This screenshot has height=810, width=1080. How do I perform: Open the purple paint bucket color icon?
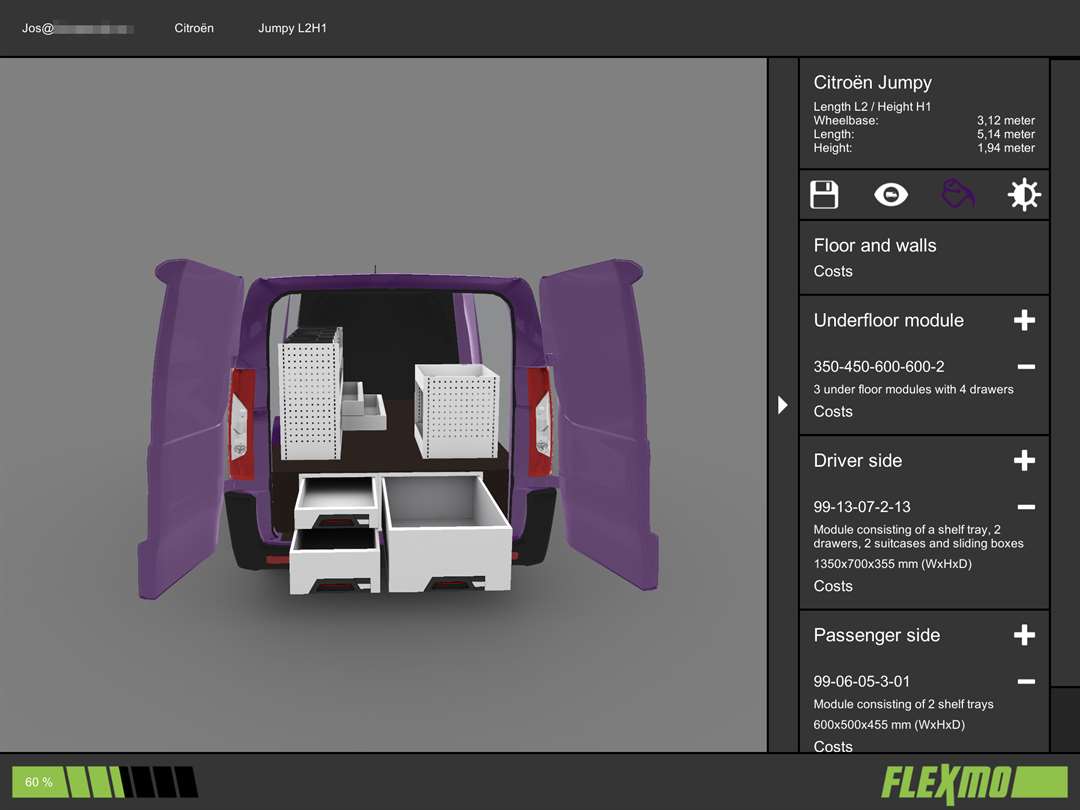coord(958,194)
